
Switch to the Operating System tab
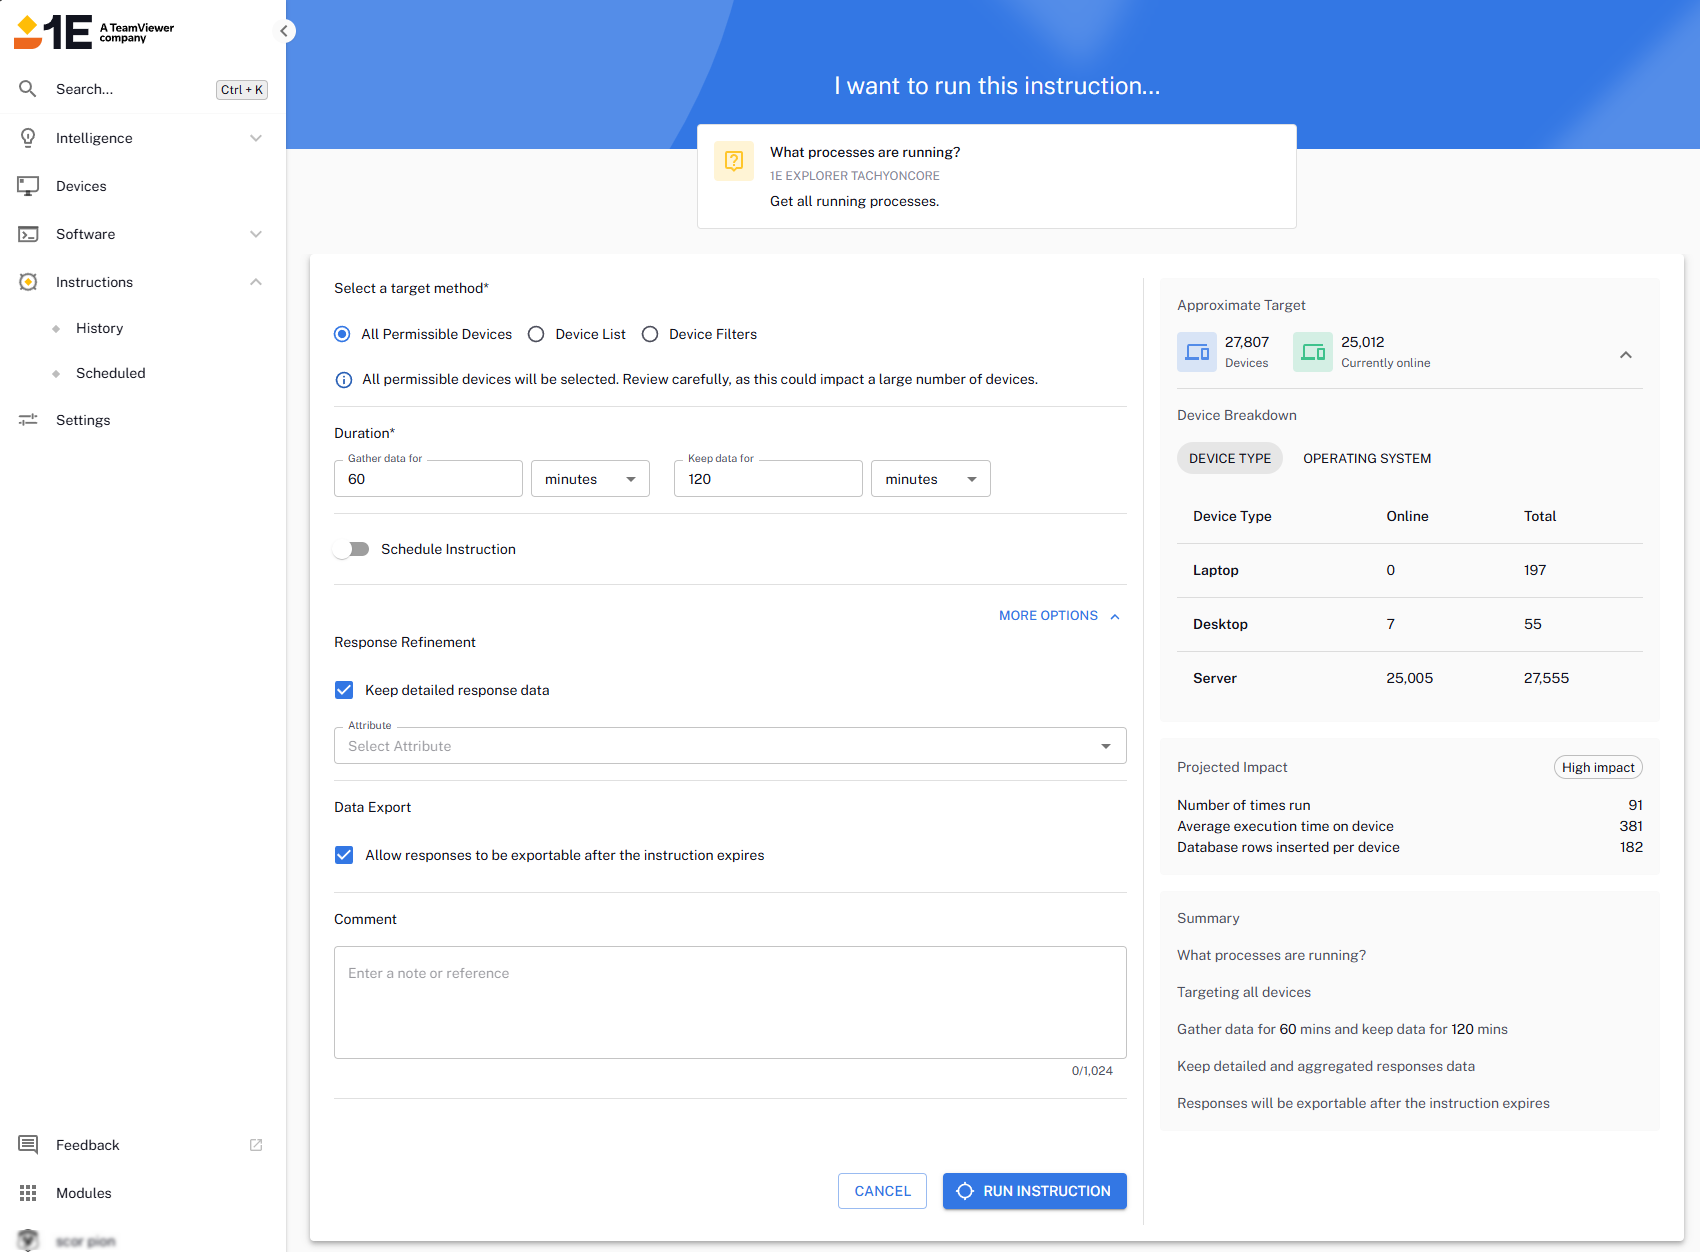click(x=1366, y=458)
